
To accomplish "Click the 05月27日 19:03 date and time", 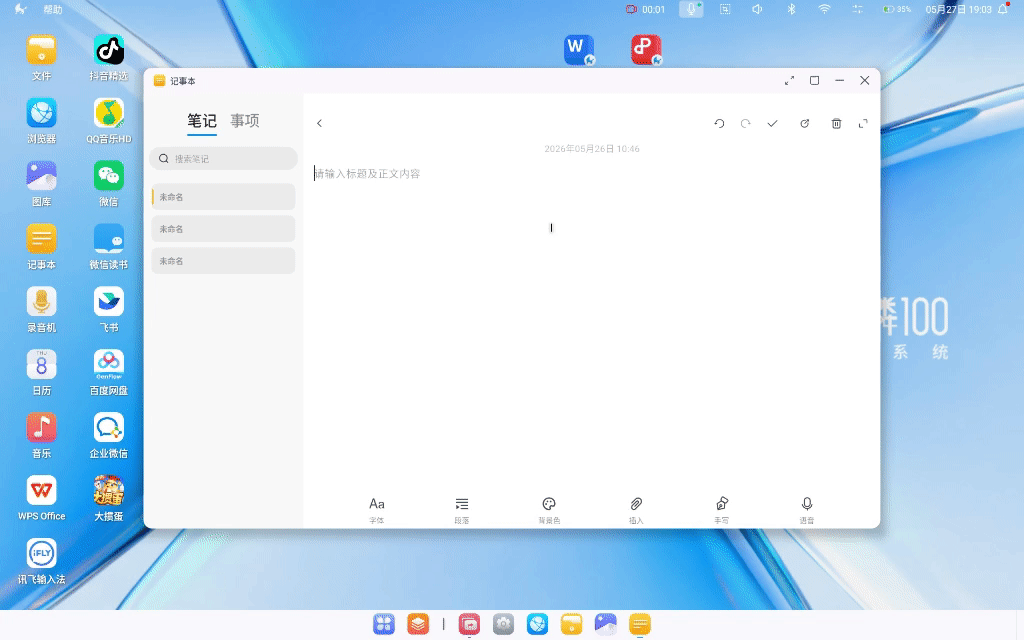I will click(x=958, y=9).
